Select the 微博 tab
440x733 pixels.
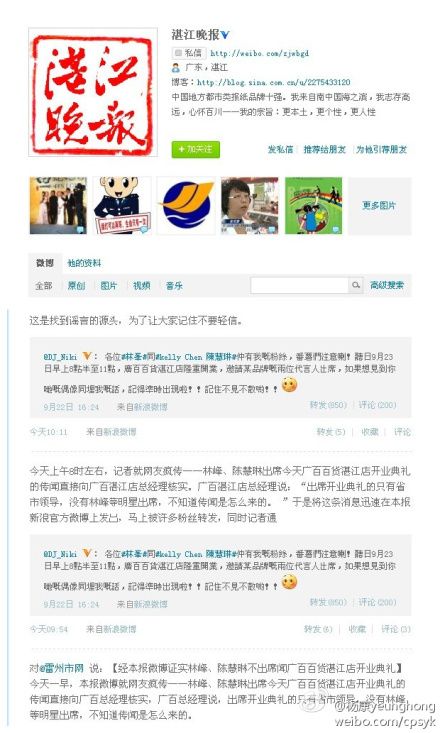click(x=45, y=263)
